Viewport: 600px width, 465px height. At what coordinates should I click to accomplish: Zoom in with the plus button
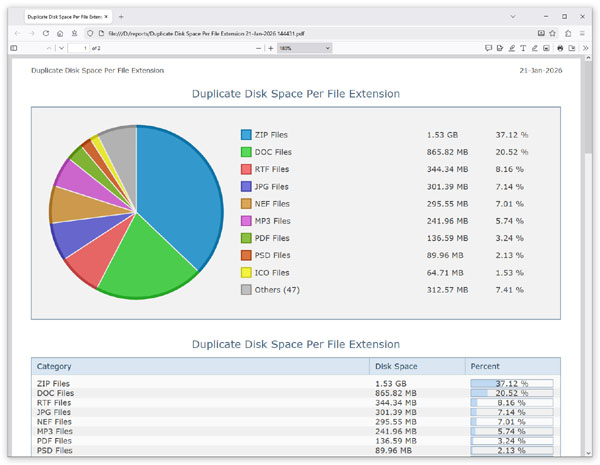271,48
